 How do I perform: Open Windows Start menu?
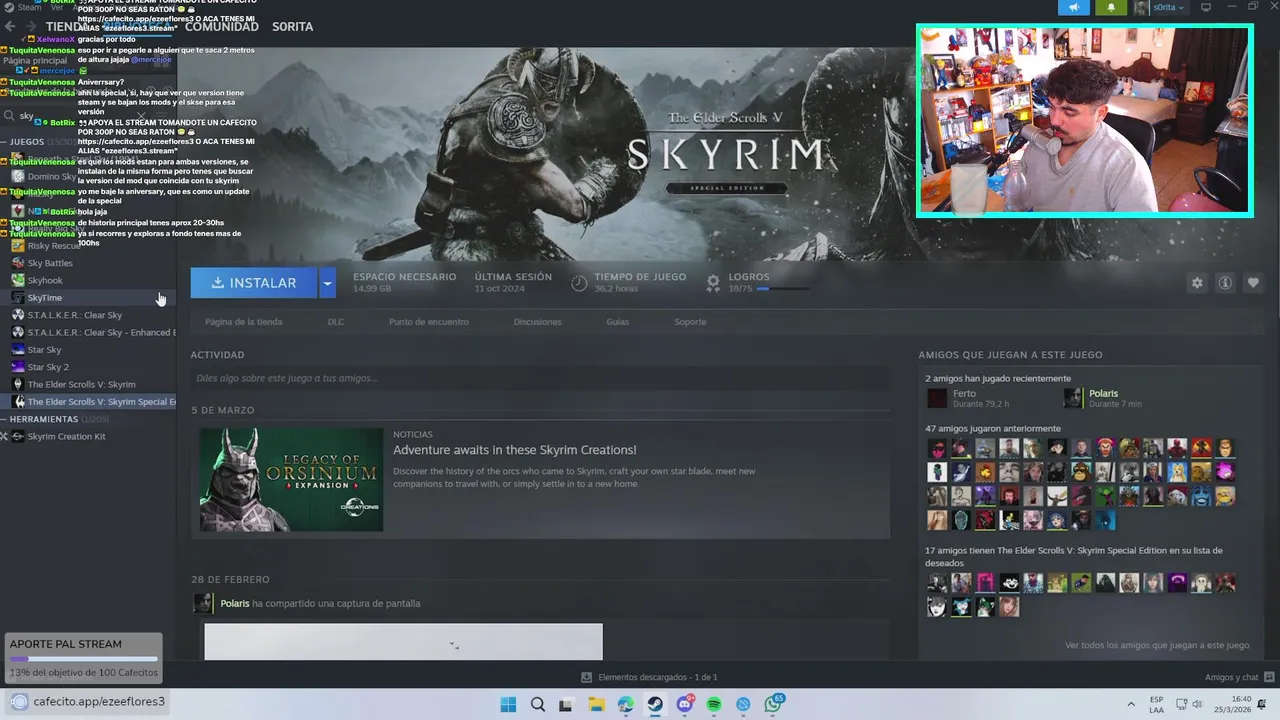pos(508,704)
